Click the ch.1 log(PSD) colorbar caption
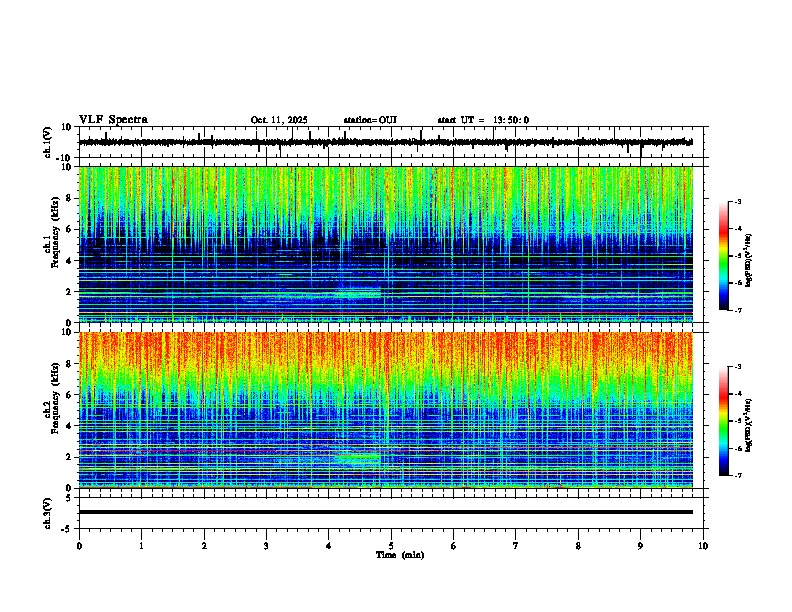This screenshot has width=792, height=612. [x=749, y=260]
